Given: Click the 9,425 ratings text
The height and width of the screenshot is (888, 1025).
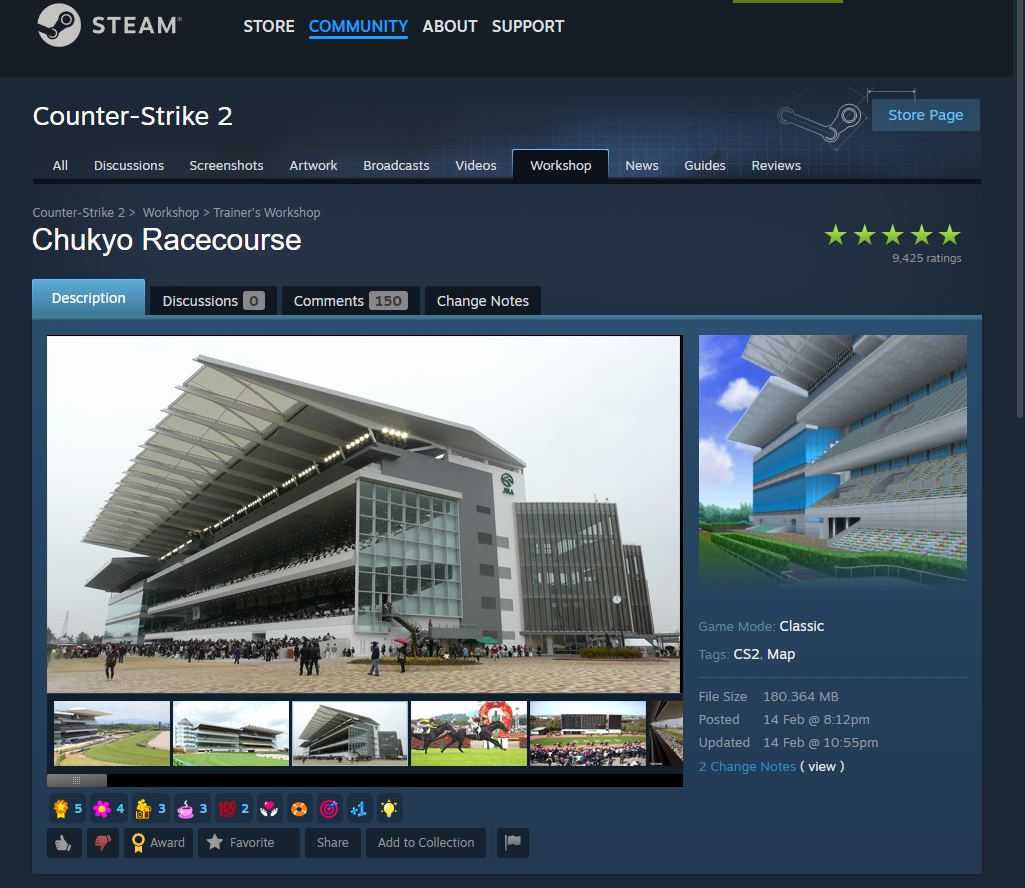Looking at the screenshot, I should (x=926, y=258).
